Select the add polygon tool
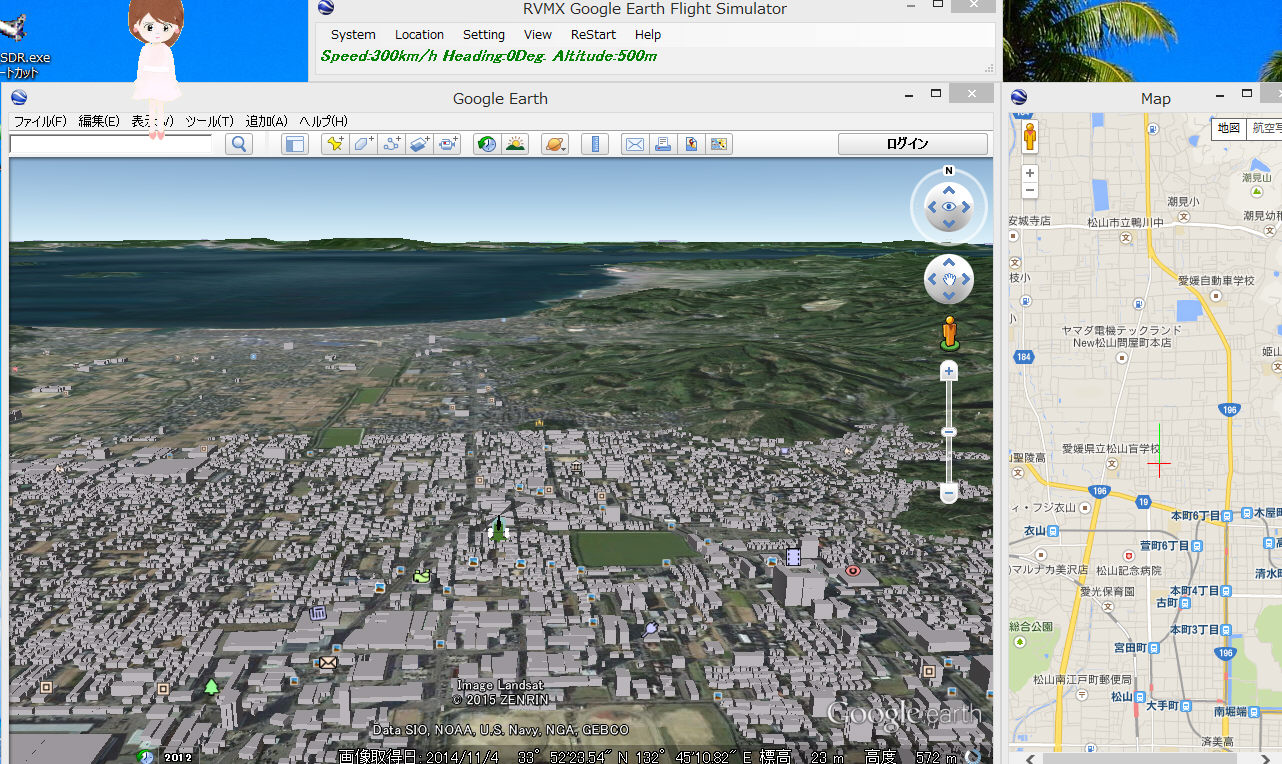This screenshot has width=1282, height=764. click(363, 144)
